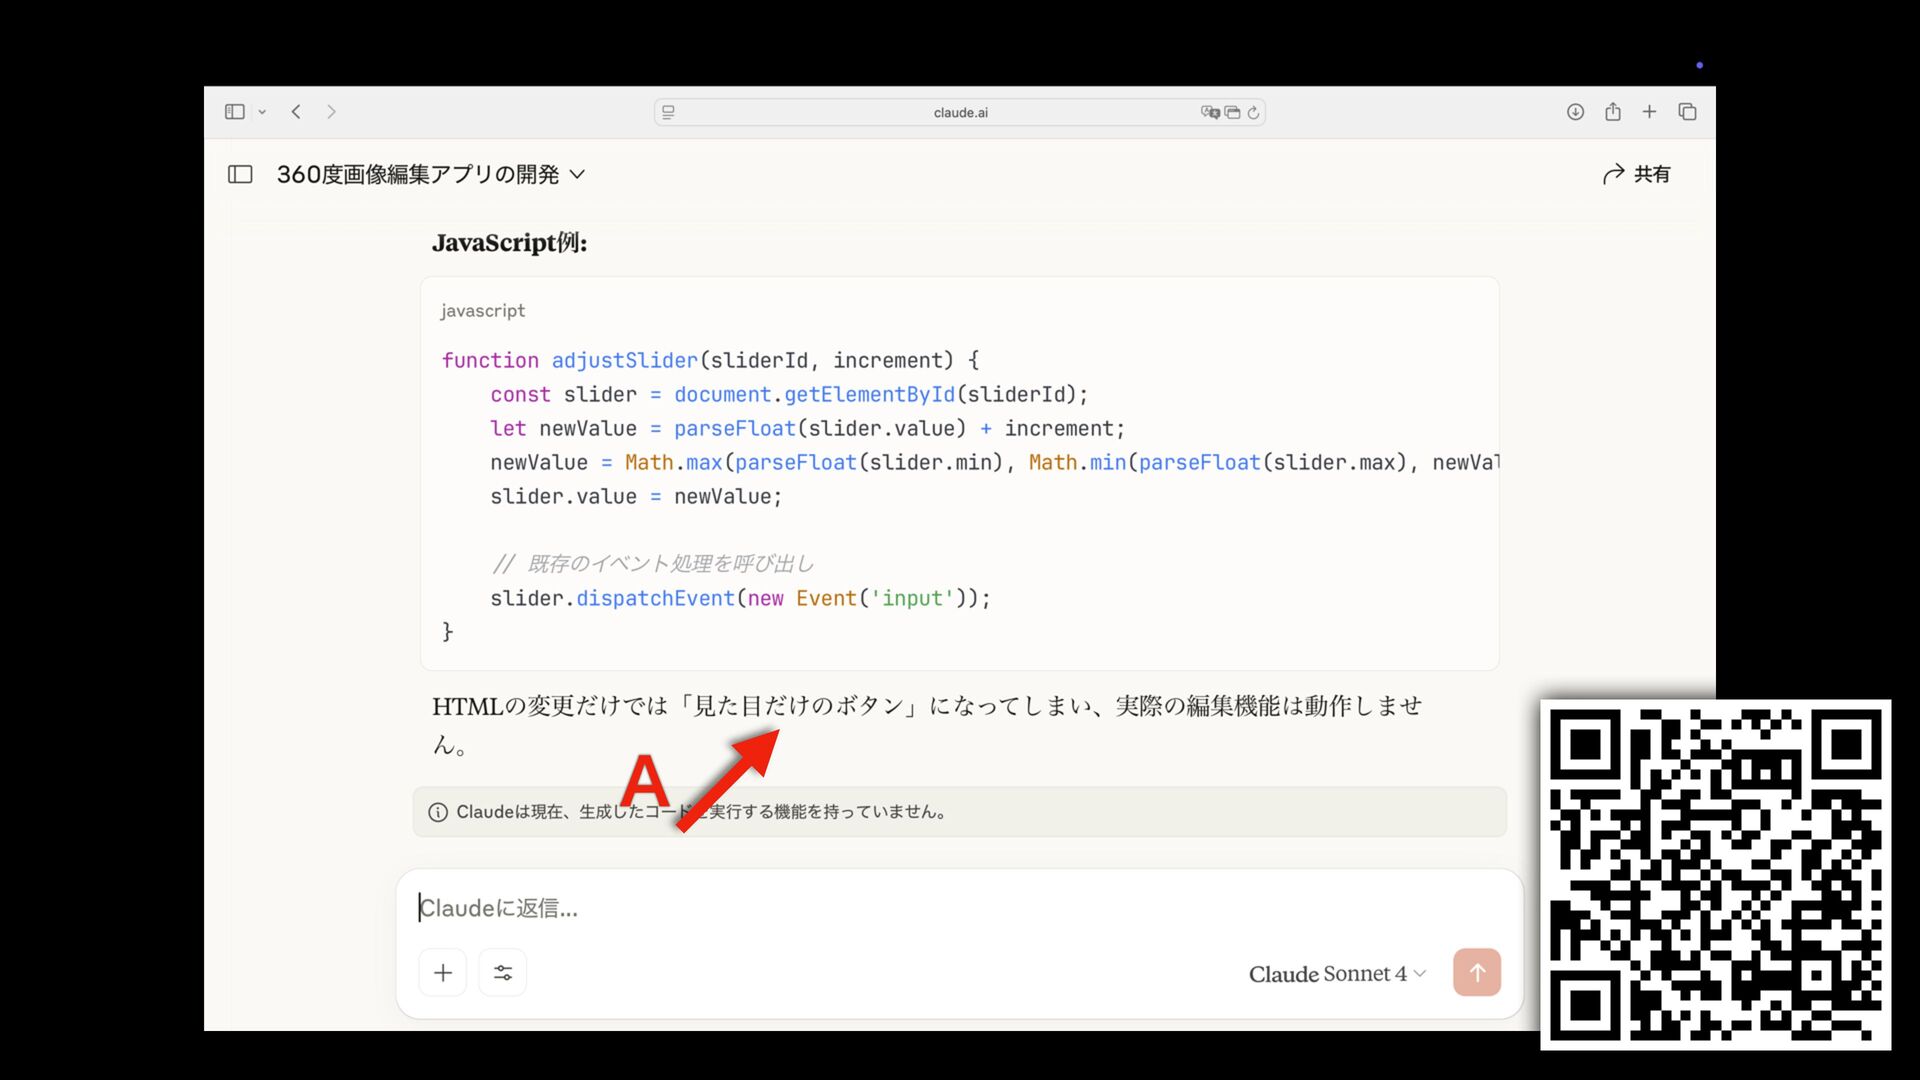Open the reader view icon in address bar
1920x1080 pixels.
668,112
